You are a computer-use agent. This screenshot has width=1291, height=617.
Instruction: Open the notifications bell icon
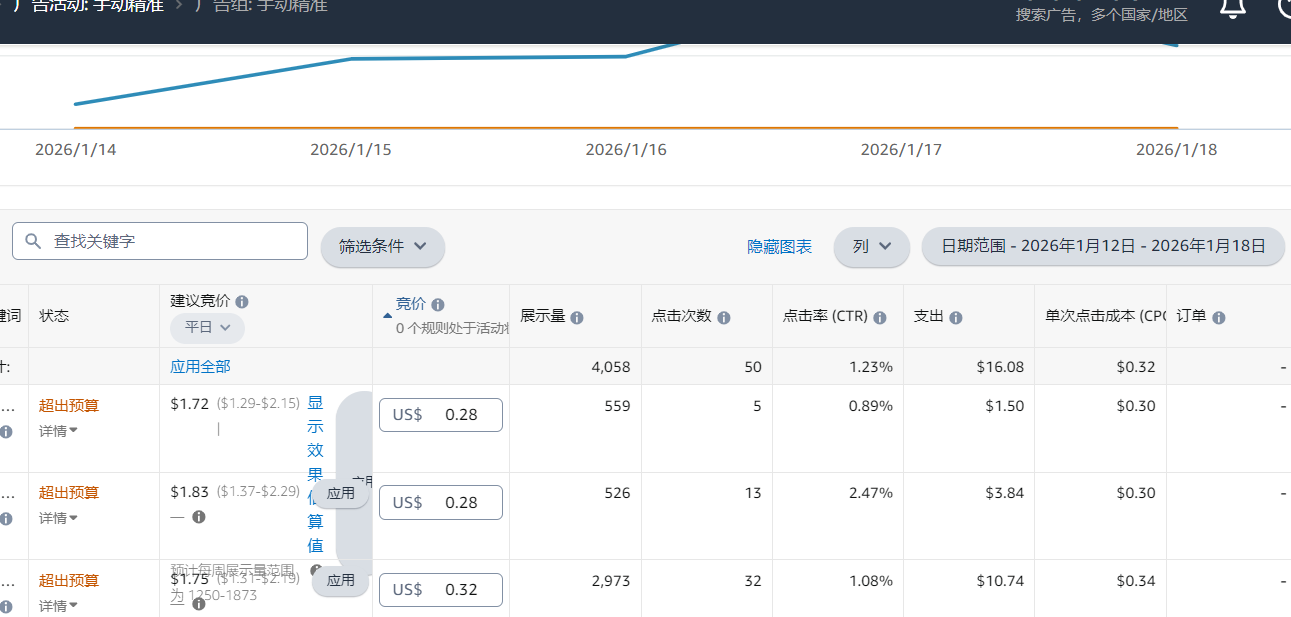point(1233,8)
